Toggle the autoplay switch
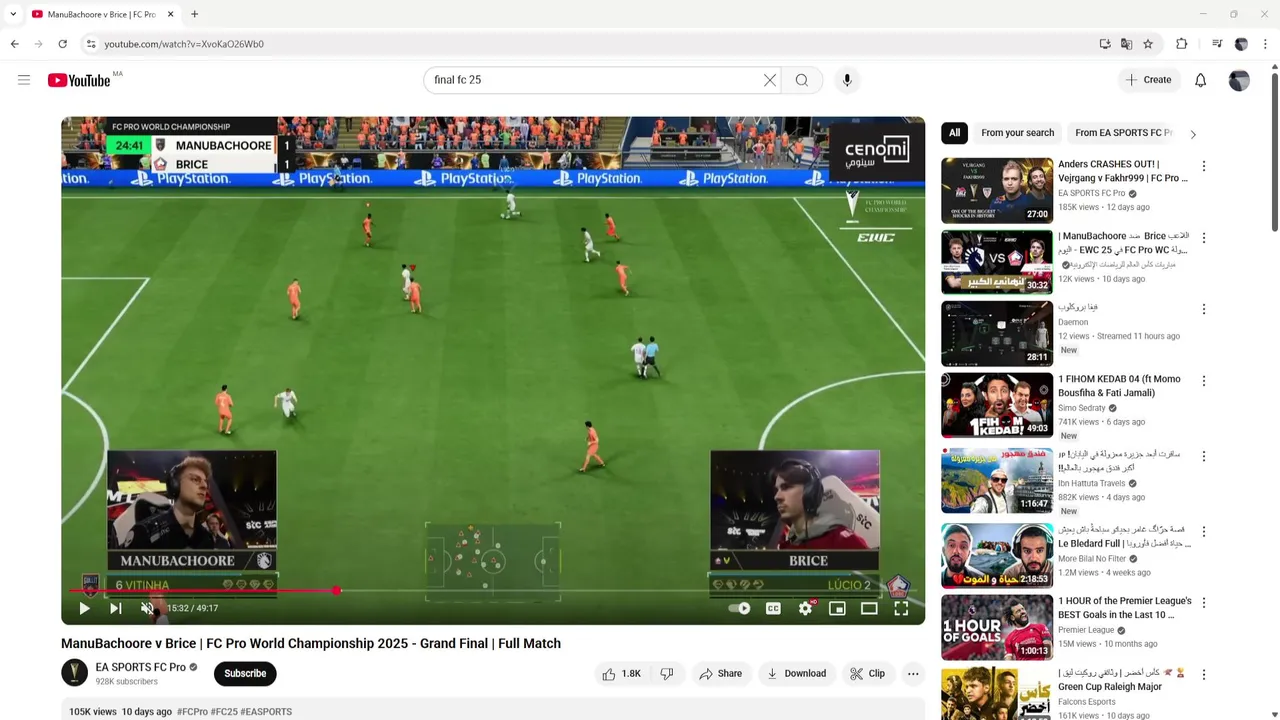Viewport: 1280px width, 720px height. [739, 608]
